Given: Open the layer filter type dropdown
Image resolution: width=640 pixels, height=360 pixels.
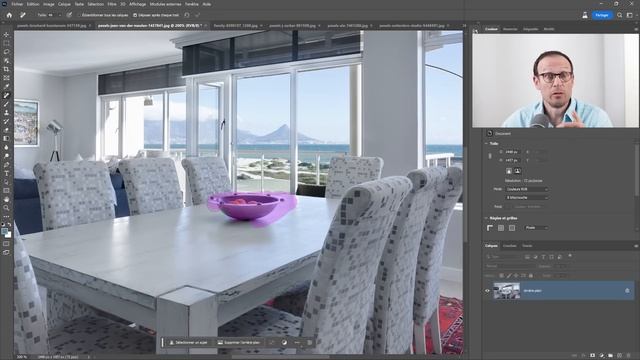Looking at the screenshot, I should click(x=504, y=257).
